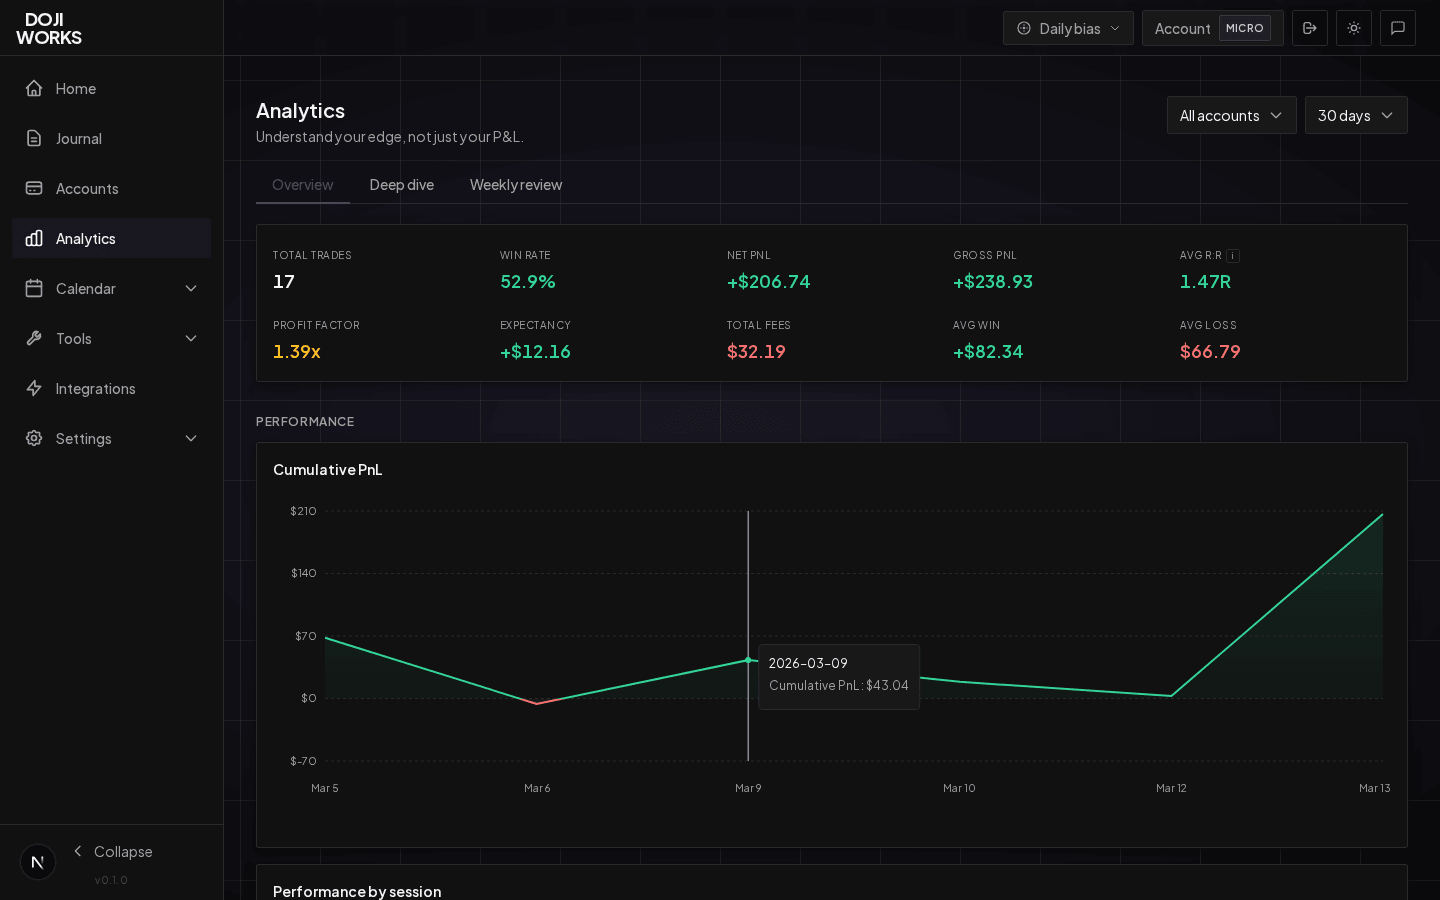Viewport: 1440px width, 900px height.
Task: Open the All accounts dropdown
Action: [x=1231, y=115]
